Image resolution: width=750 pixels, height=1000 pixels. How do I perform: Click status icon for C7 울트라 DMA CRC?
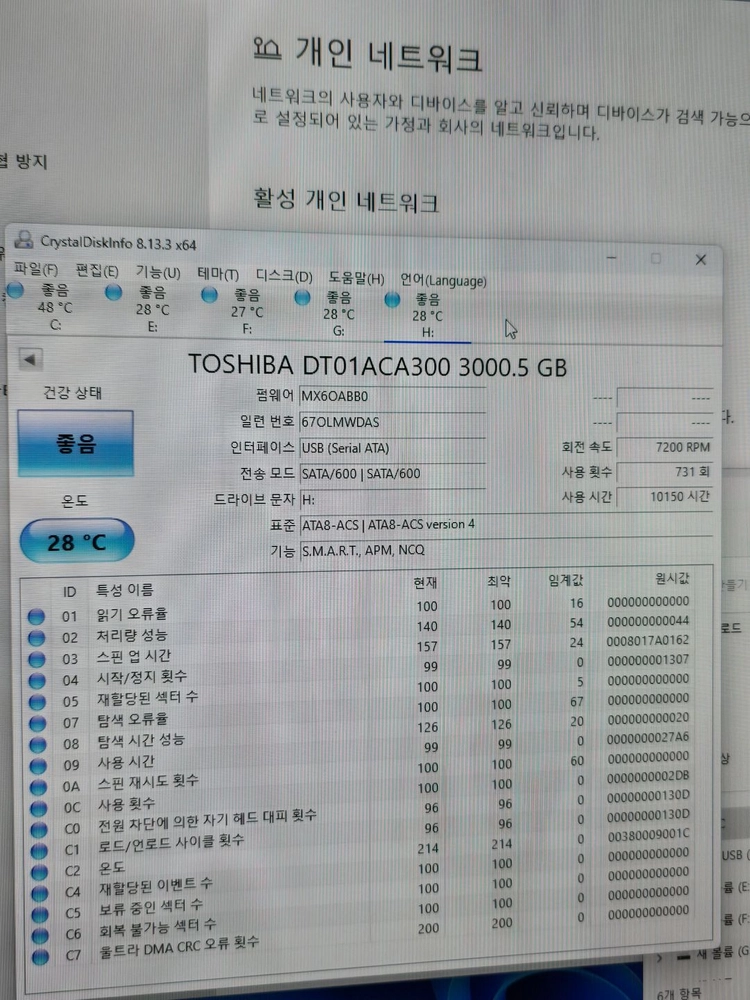point(40,957)
